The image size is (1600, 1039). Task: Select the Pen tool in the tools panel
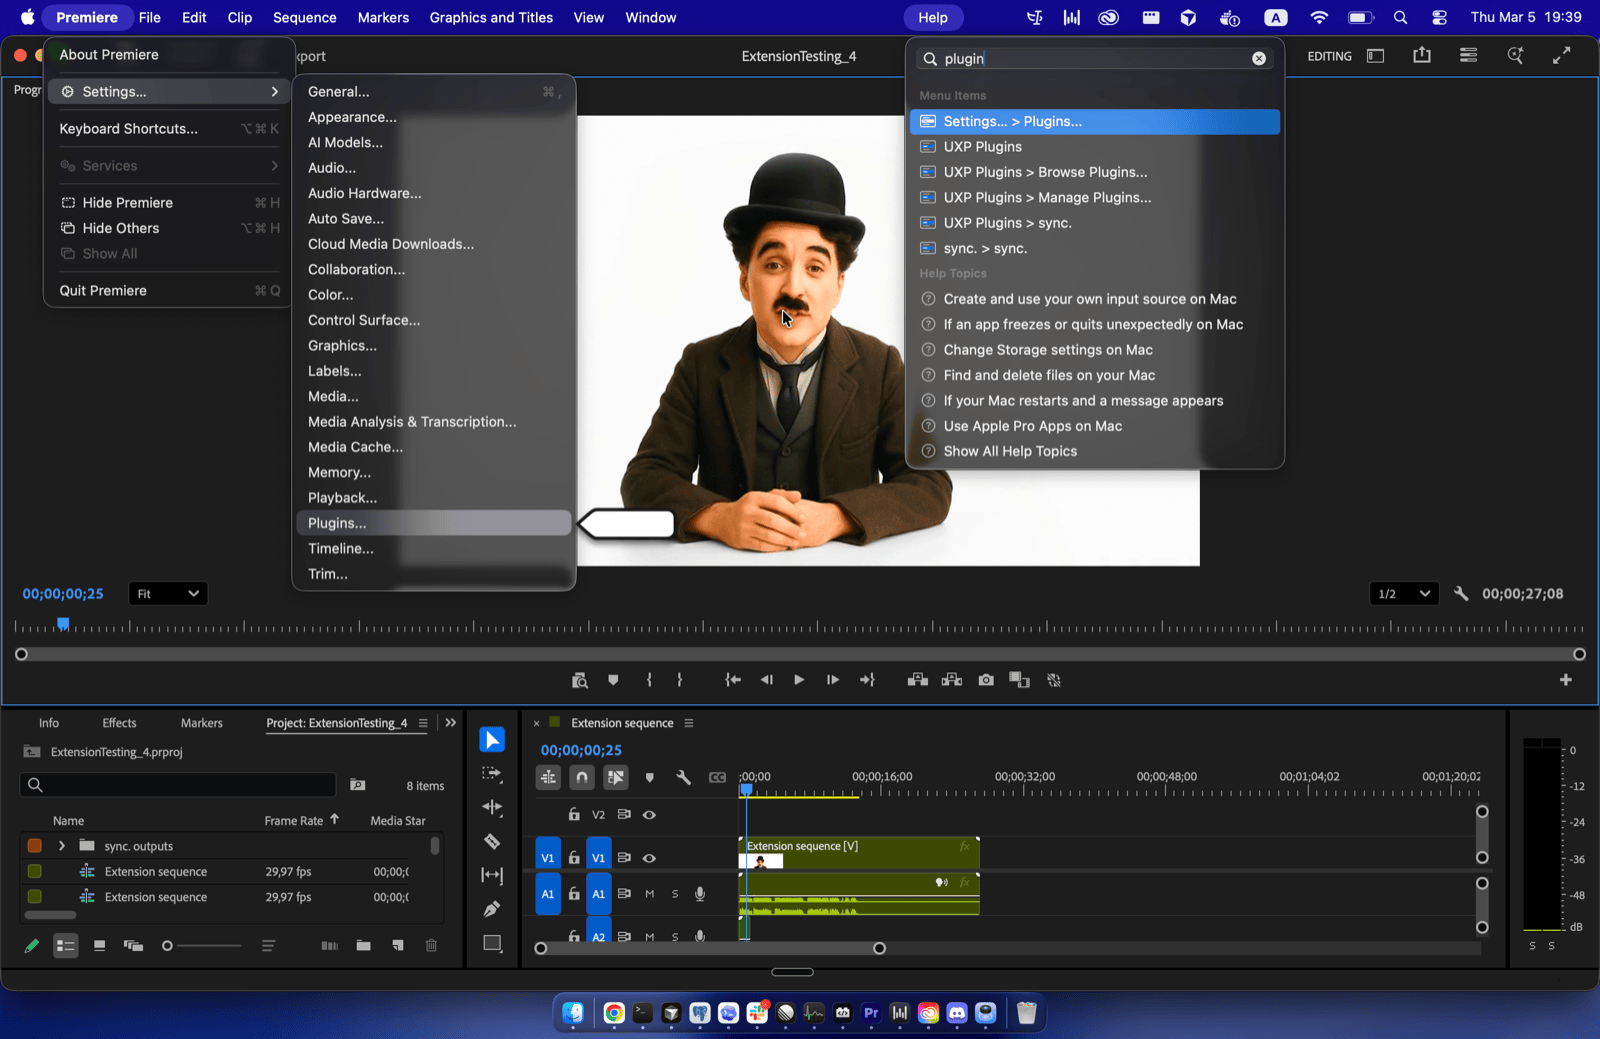[x=492, y=909]
